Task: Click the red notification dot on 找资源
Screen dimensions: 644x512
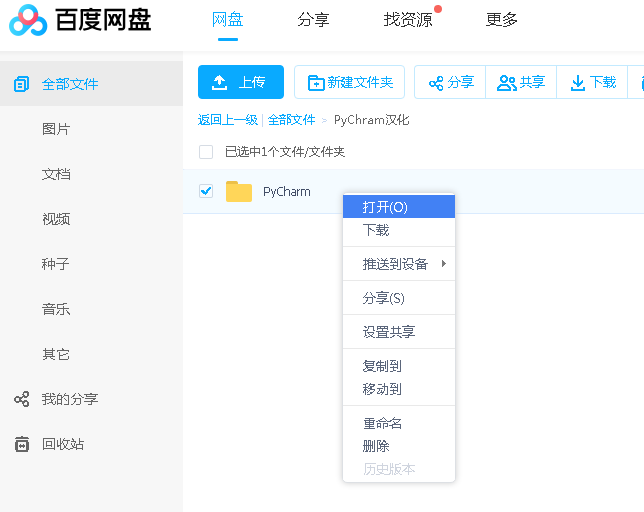Action: point(438,9)
